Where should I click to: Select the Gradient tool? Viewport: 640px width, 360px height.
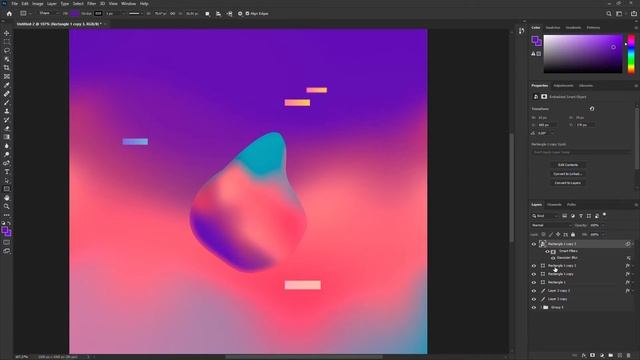point(7,137)
